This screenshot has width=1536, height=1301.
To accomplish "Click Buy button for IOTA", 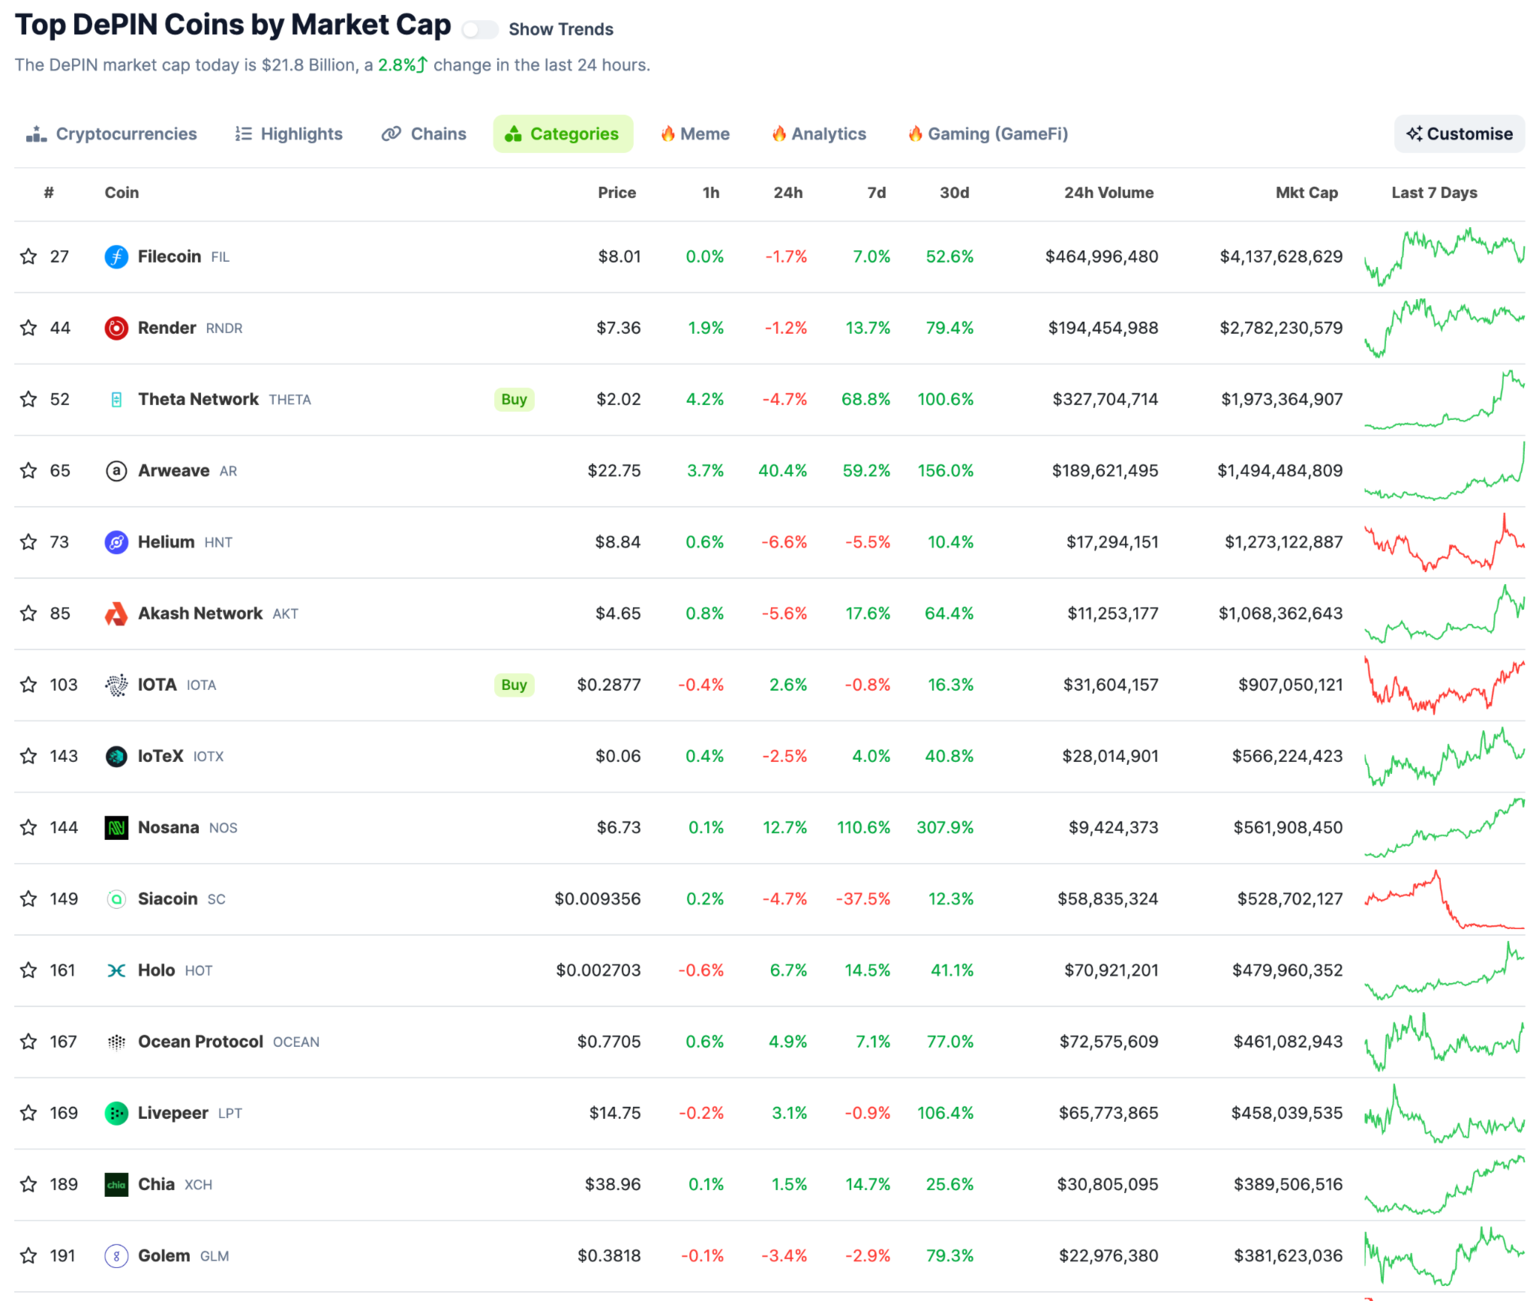I will coord(514,685).
